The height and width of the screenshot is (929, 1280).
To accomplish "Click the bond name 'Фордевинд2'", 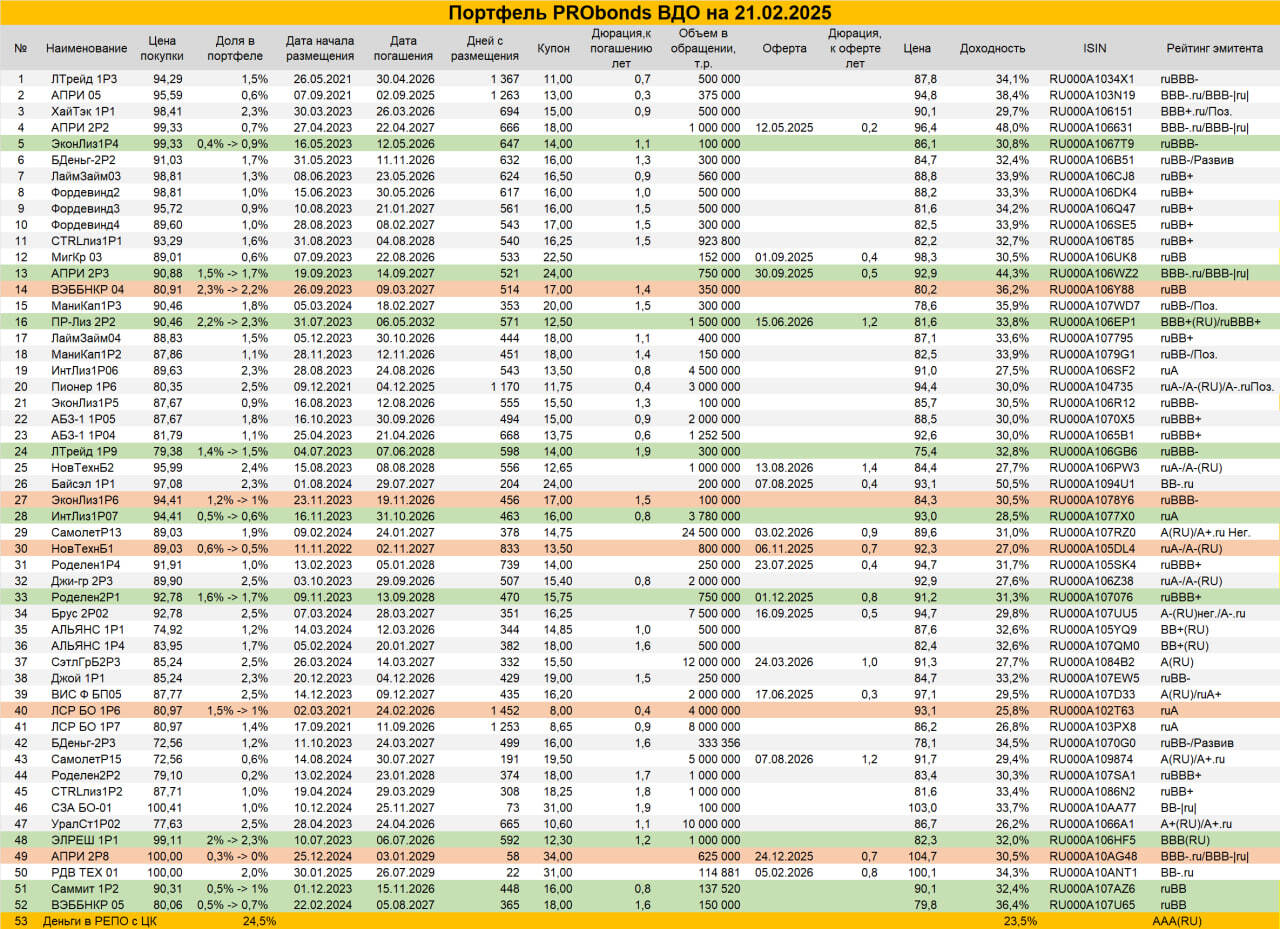I will [85, 192].
